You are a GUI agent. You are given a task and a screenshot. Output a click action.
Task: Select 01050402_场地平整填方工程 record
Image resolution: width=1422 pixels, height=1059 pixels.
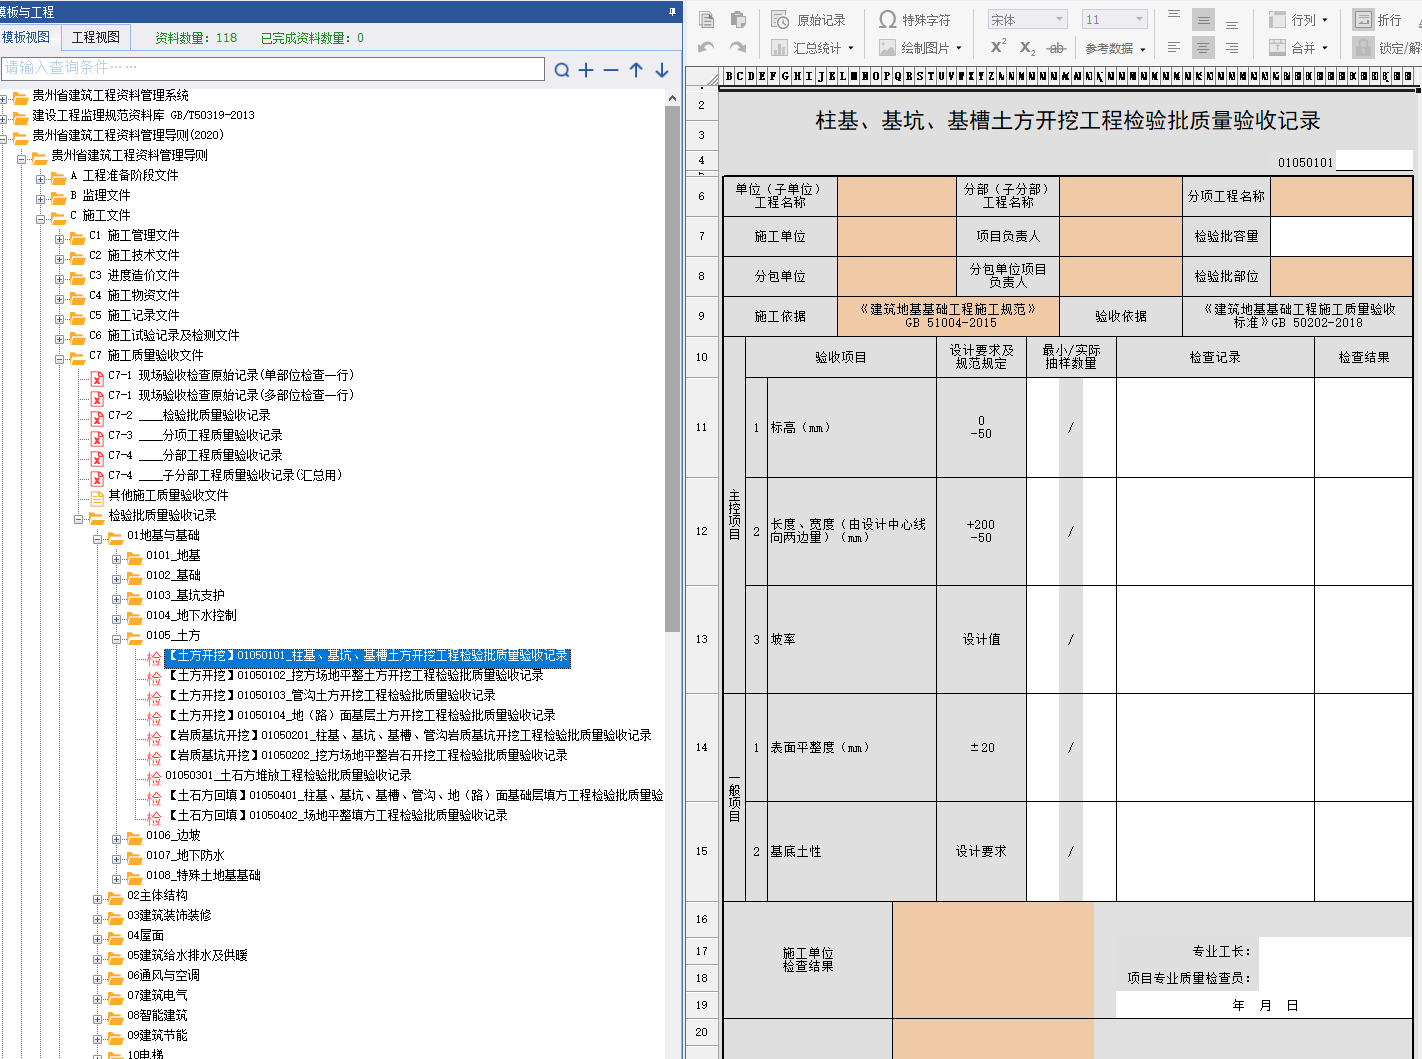[x=337, y=815]
